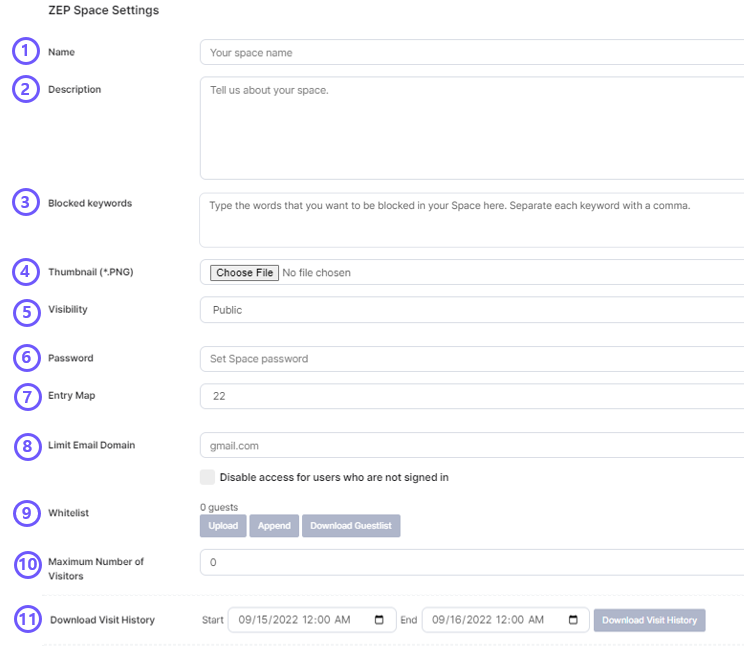Click the Append whitelist button
The height and width of the screenshot is (646, 744).
click(x=274, y=526)
